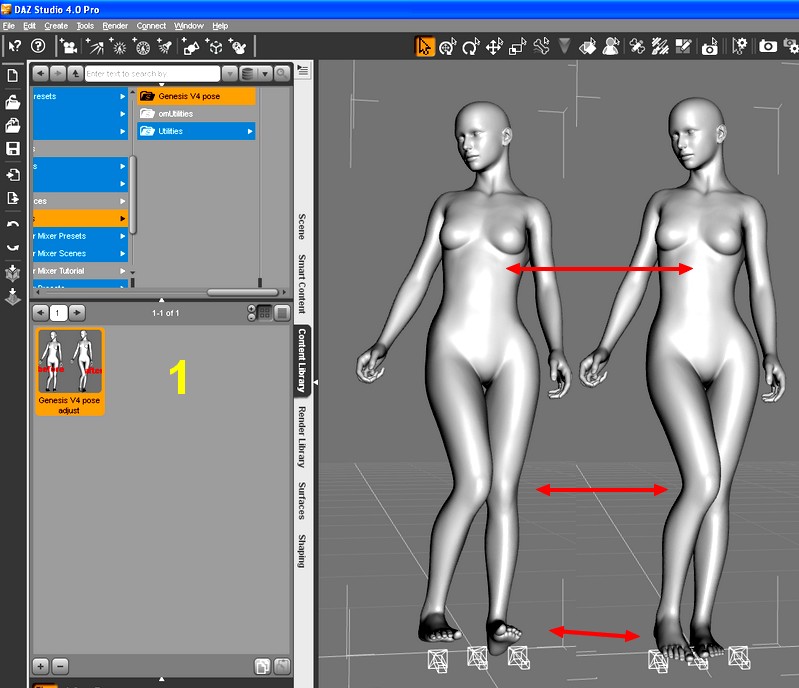Open the question mark help icon
The image size is (799, 688).
point(38,46)
